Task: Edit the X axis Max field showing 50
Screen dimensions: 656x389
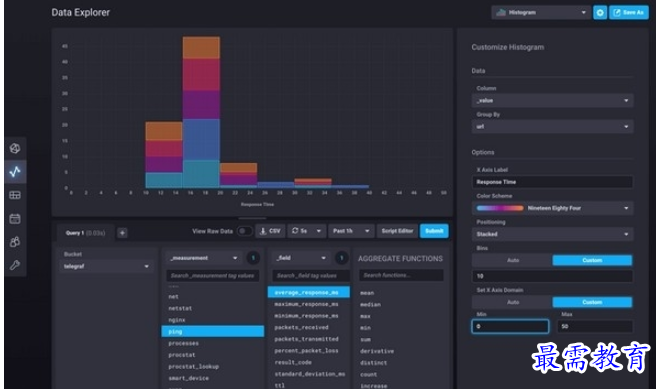Action: point(595,326)
